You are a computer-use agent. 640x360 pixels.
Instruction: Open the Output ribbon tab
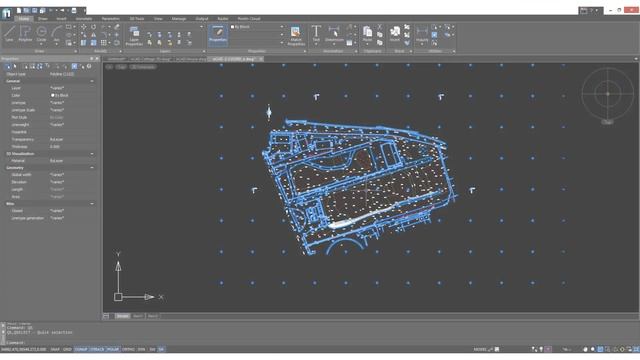202,19
